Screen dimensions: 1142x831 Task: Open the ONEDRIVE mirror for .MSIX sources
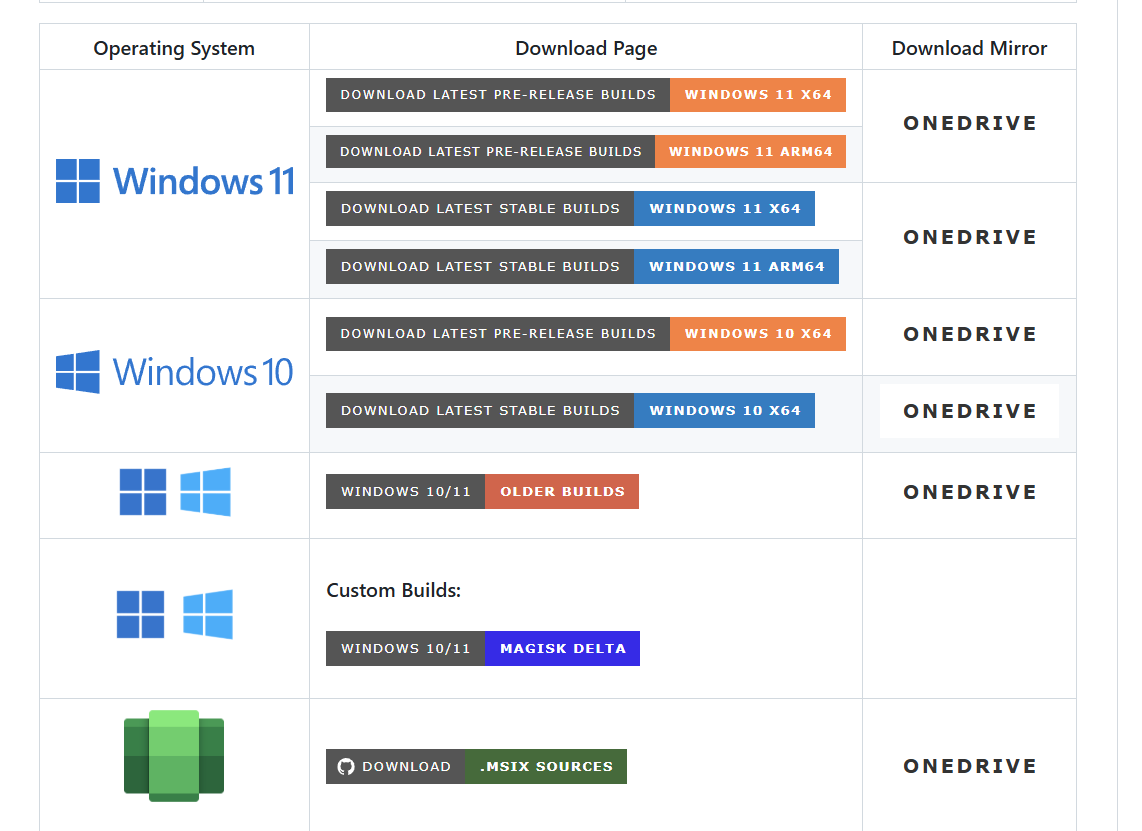(x=969, y=765)
